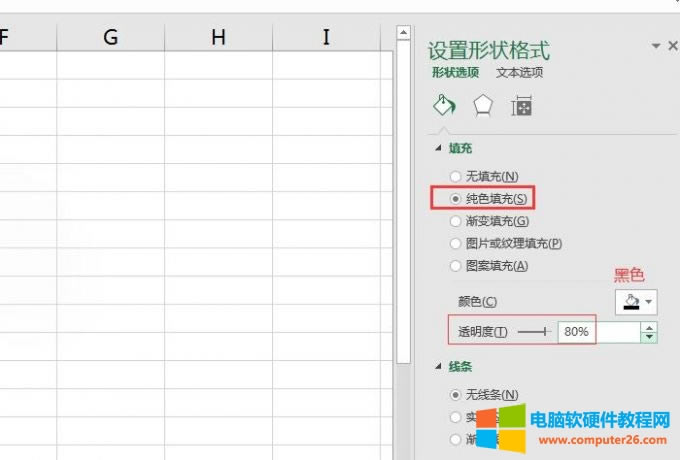Open the Size & Properties tab icon
The width and height of the screenshot is (680, 460).
[x=521, y=106]
